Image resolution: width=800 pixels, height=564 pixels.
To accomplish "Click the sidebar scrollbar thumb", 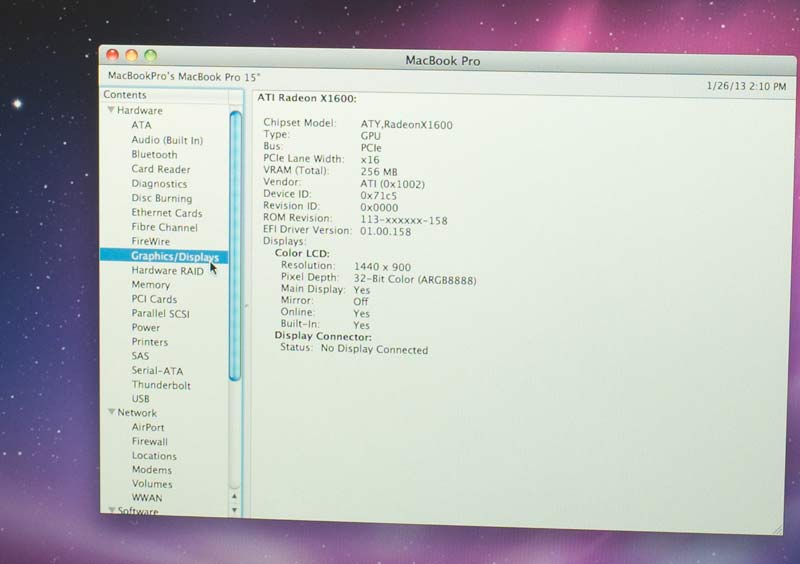I will pyautogui.click(x=235, y=246).
